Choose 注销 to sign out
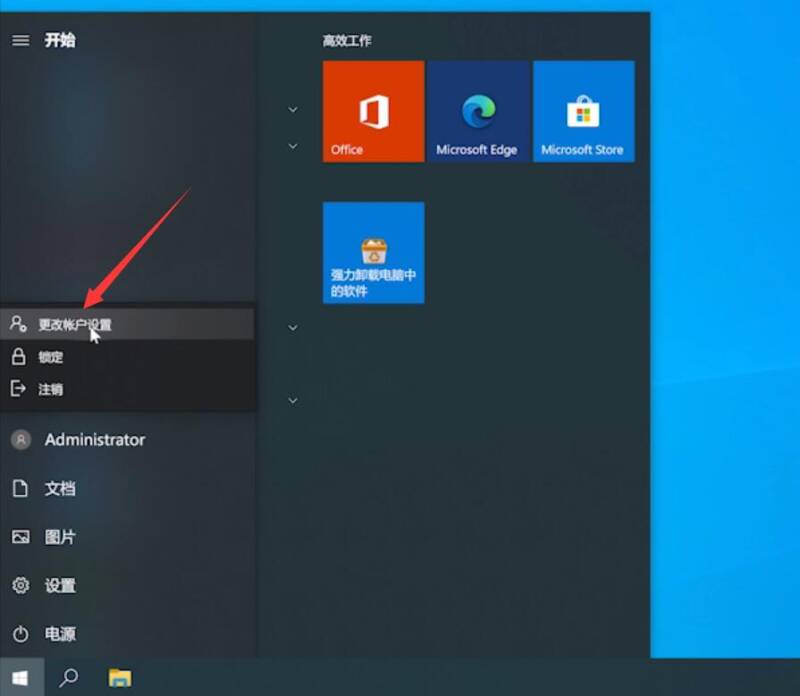Image resolution: width=800 pixels, height=696 pixels. coord(128,389)
